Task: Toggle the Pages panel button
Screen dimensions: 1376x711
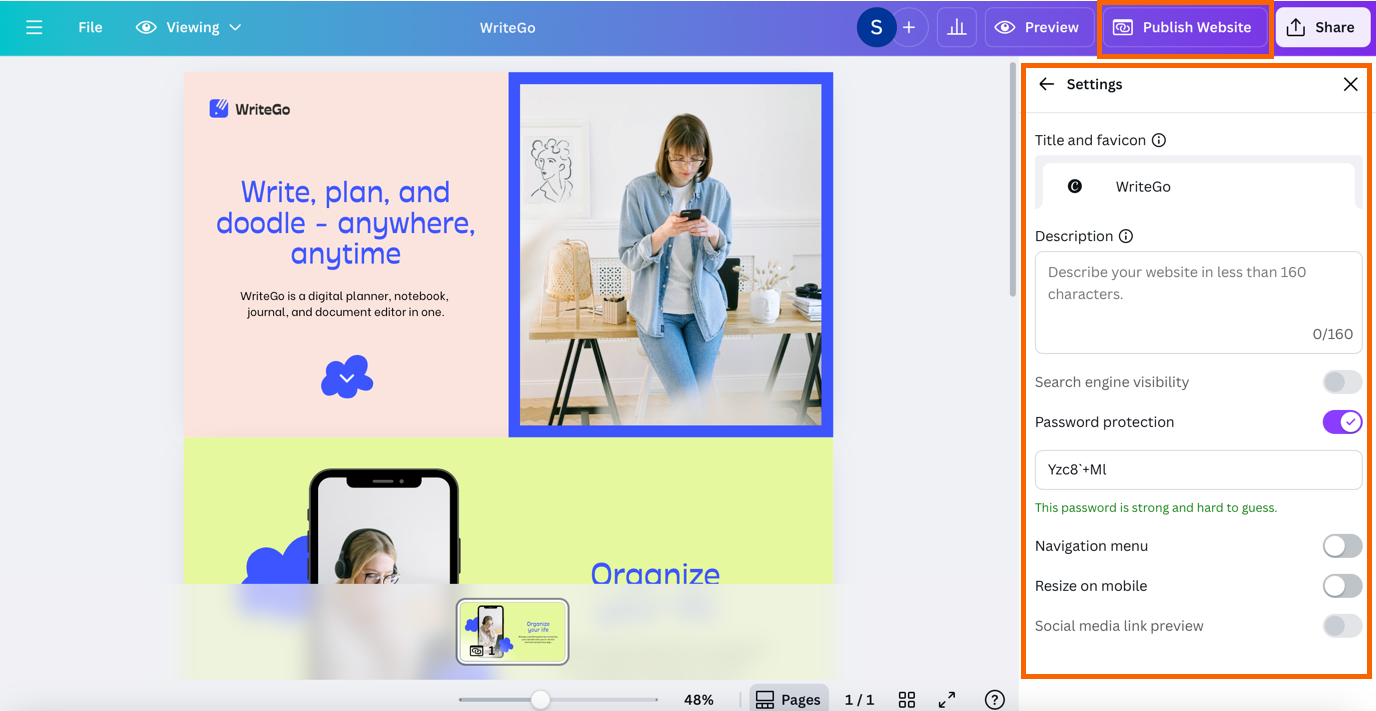Action: click(x=787, y=699)
